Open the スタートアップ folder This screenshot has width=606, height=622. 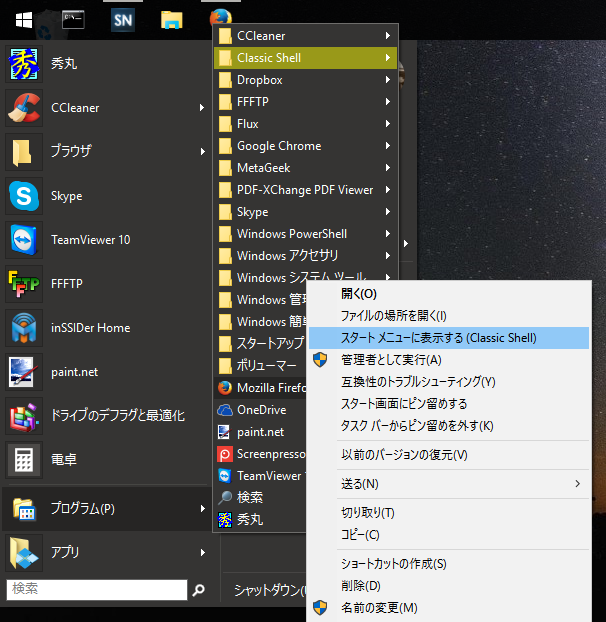262,344
